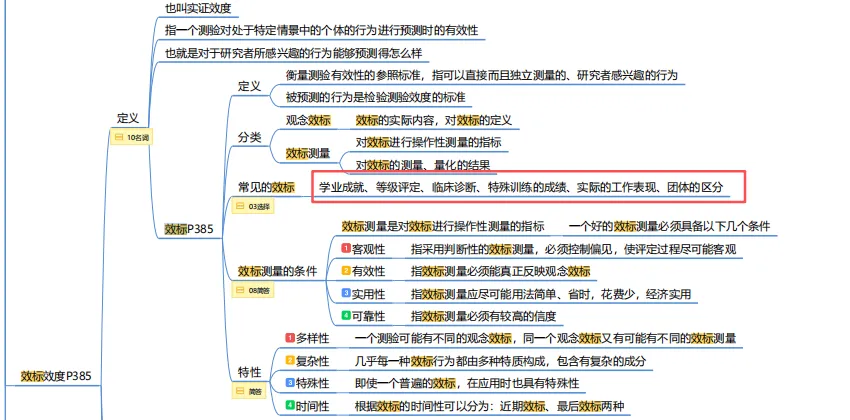Select the 复杂性 node
The height and width of the screenshot is (420, 850).
313,361
